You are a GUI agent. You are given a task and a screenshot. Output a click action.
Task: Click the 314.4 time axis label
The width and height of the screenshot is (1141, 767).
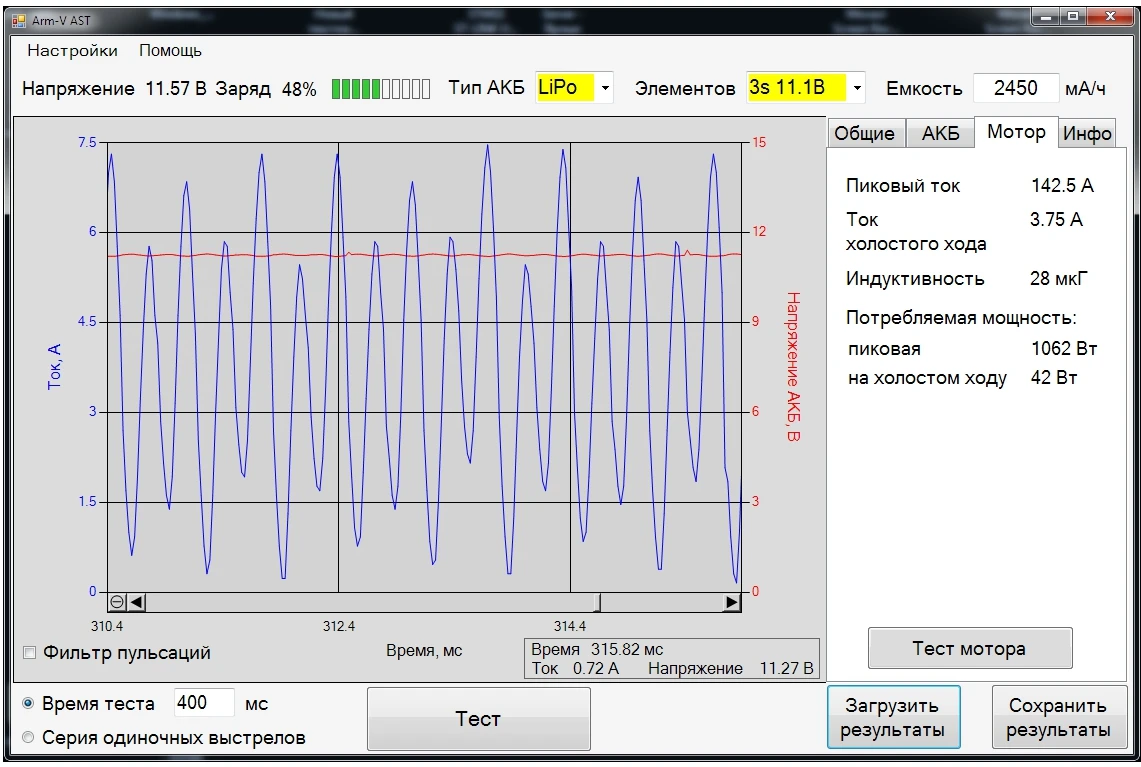point(570,626)
